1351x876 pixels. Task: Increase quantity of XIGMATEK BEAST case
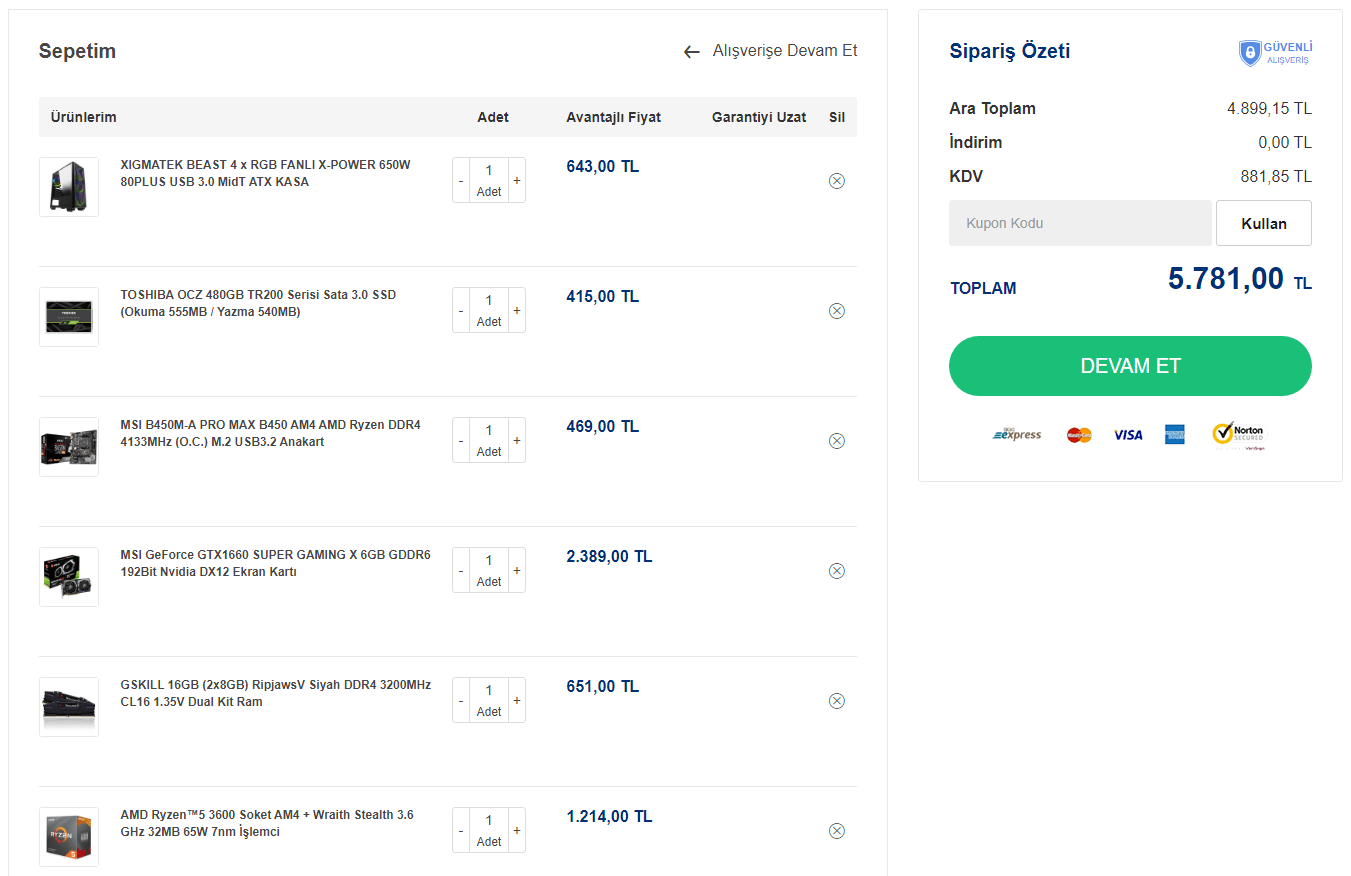click(517, 181)
